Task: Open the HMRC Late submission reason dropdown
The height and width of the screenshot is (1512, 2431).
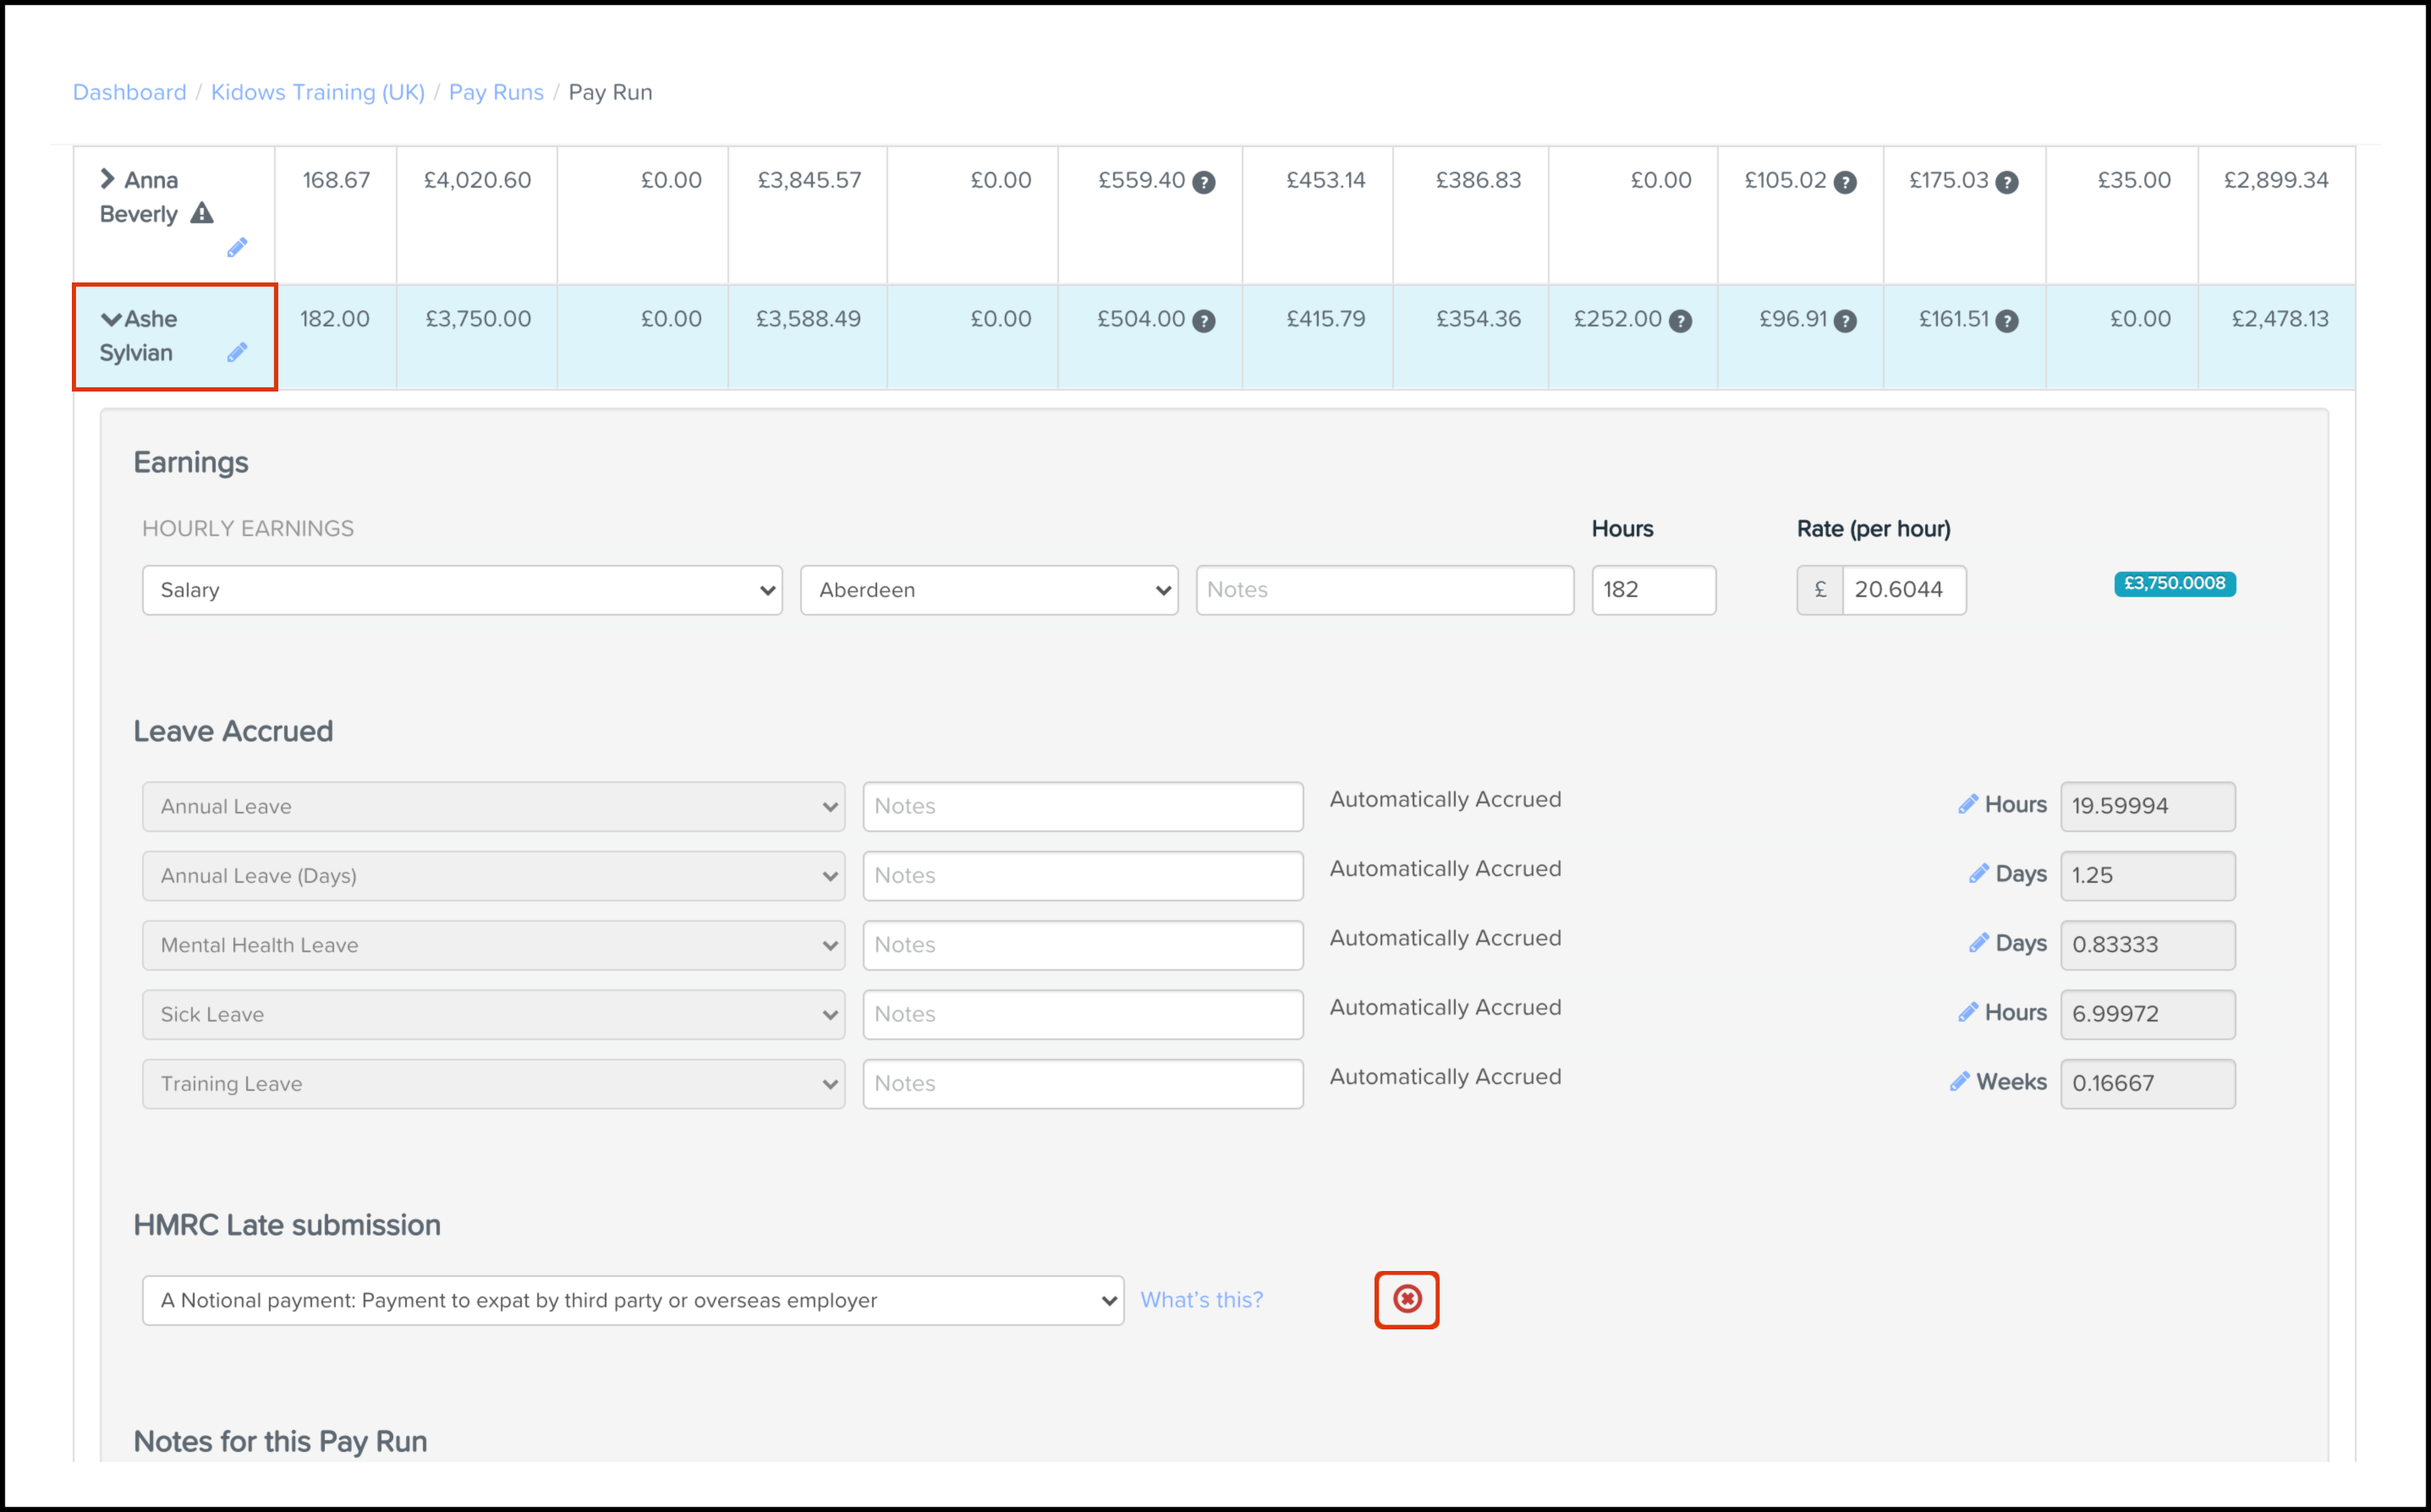Action: tap(632, 1300)
